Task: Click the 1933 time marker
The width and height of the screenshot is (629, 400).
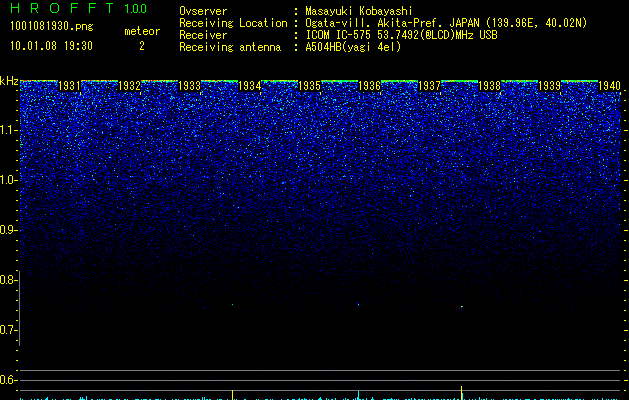Action: pyautogui.click(x=189, y=86)
